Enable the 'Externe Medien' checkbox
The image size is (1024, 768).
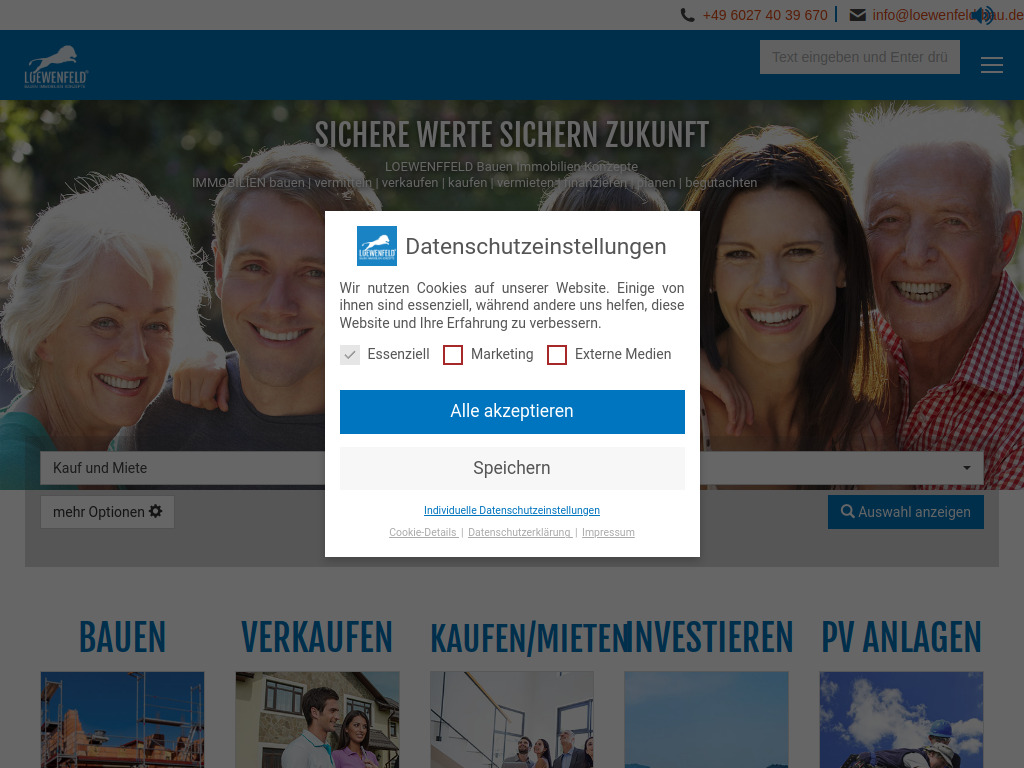point(557,354)
